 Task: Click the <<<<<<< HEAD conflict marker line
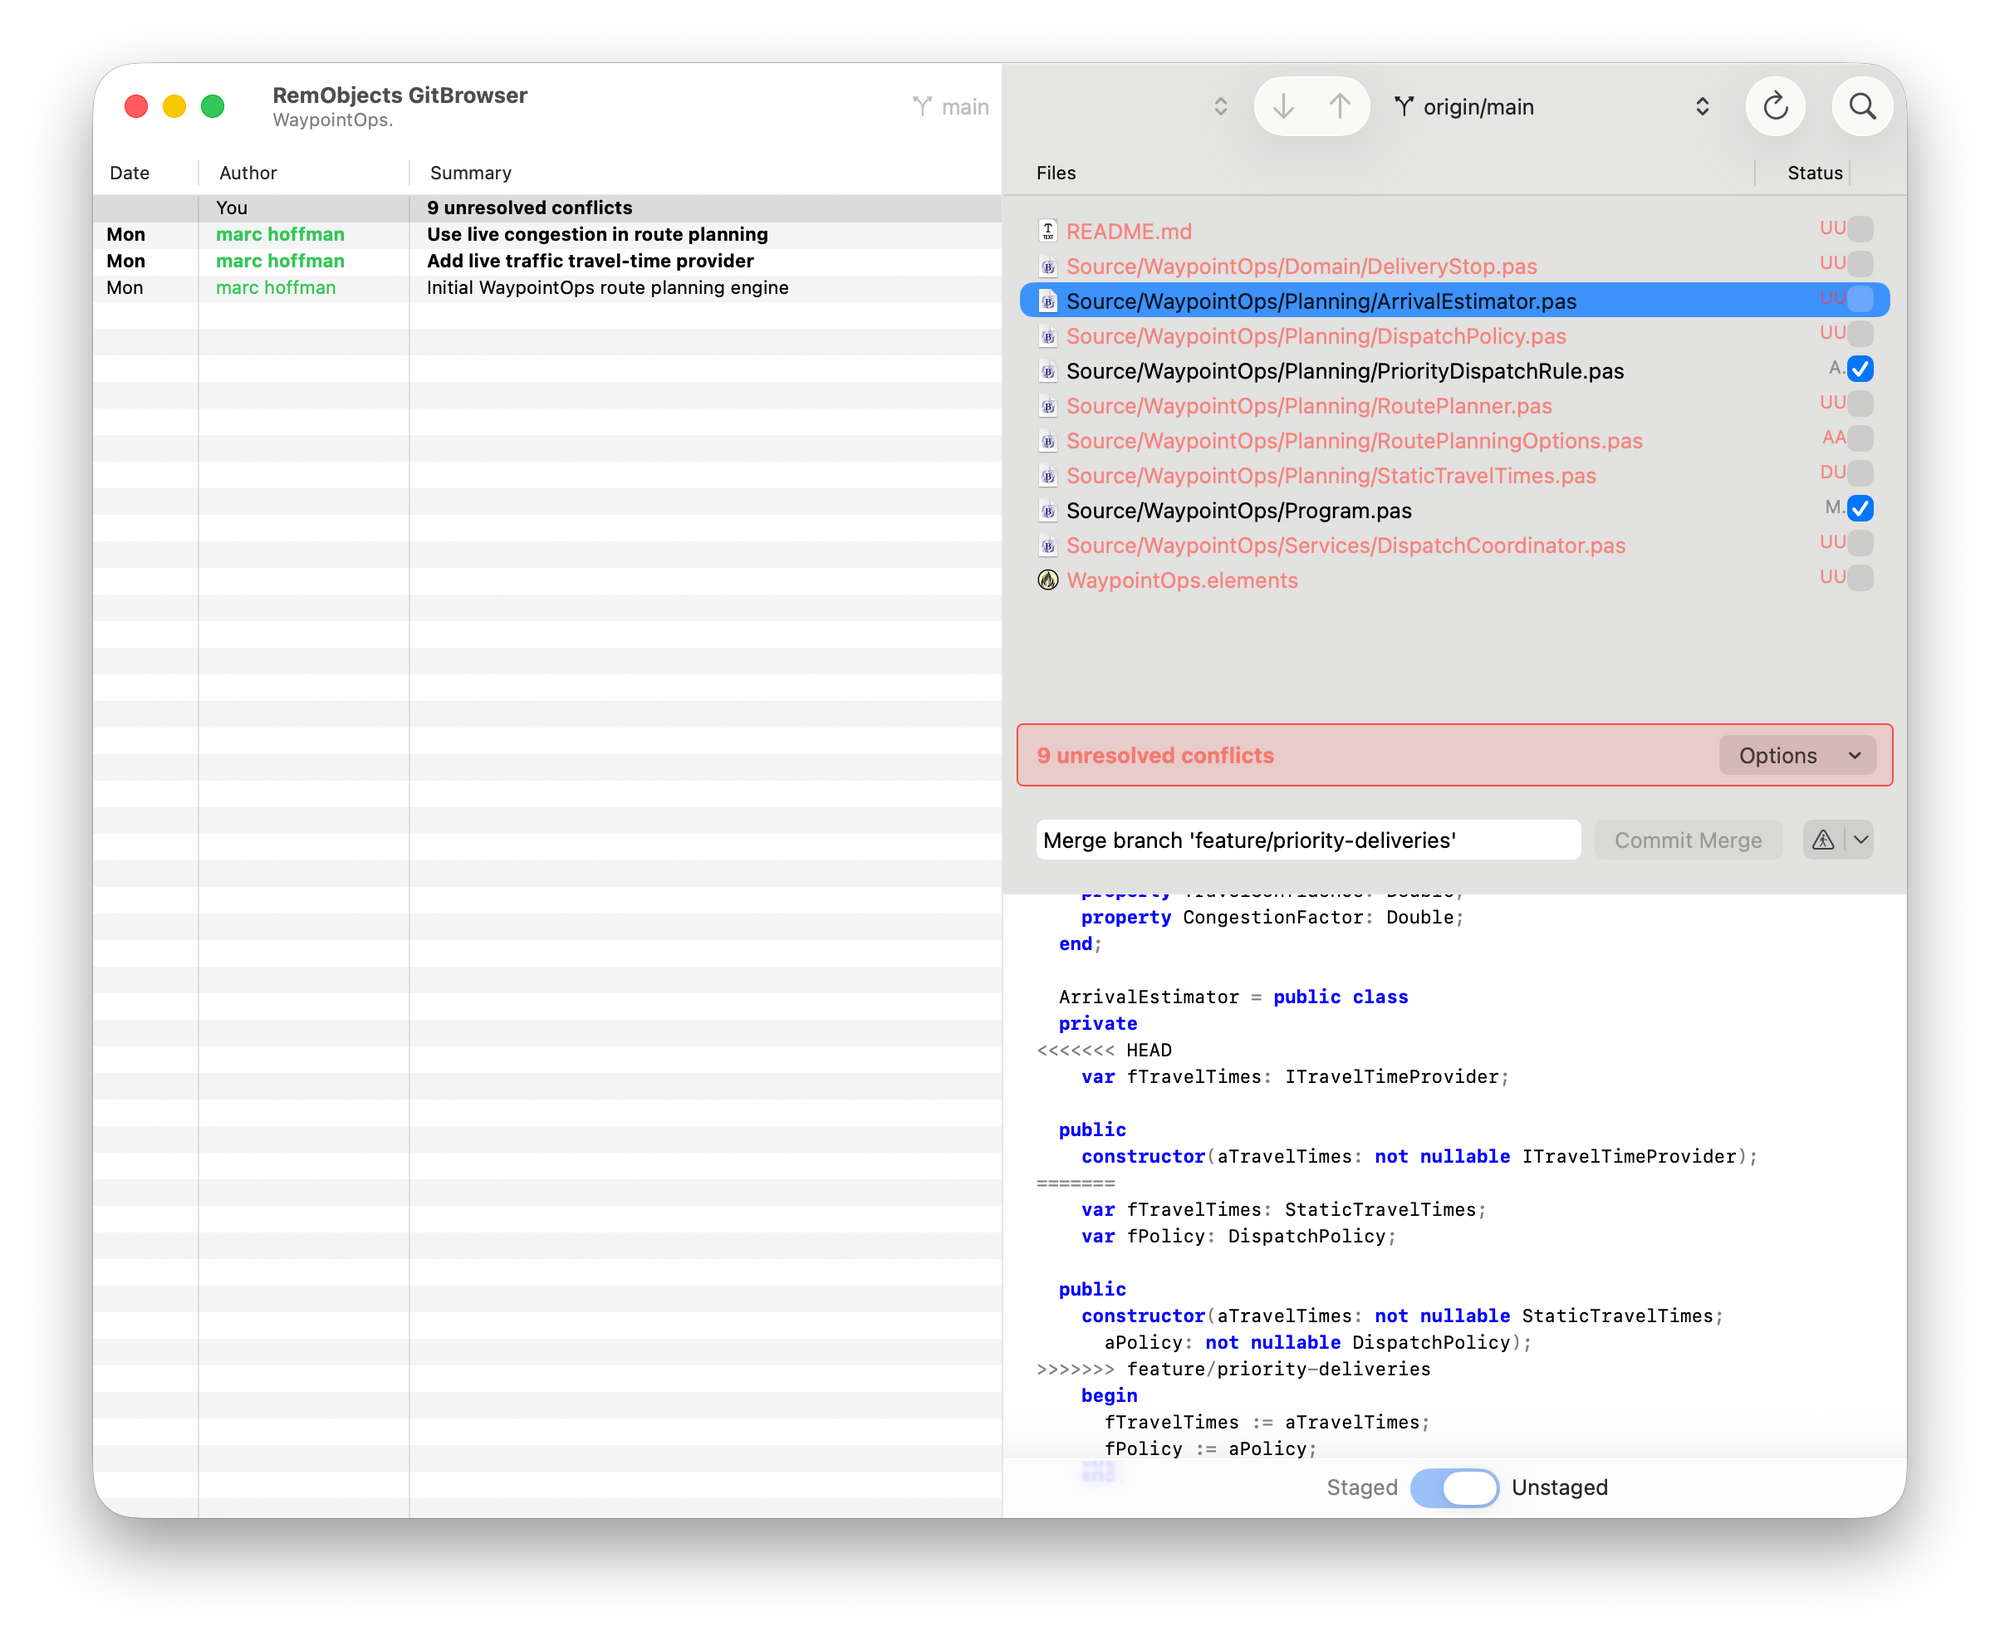pos(1104,1050)
